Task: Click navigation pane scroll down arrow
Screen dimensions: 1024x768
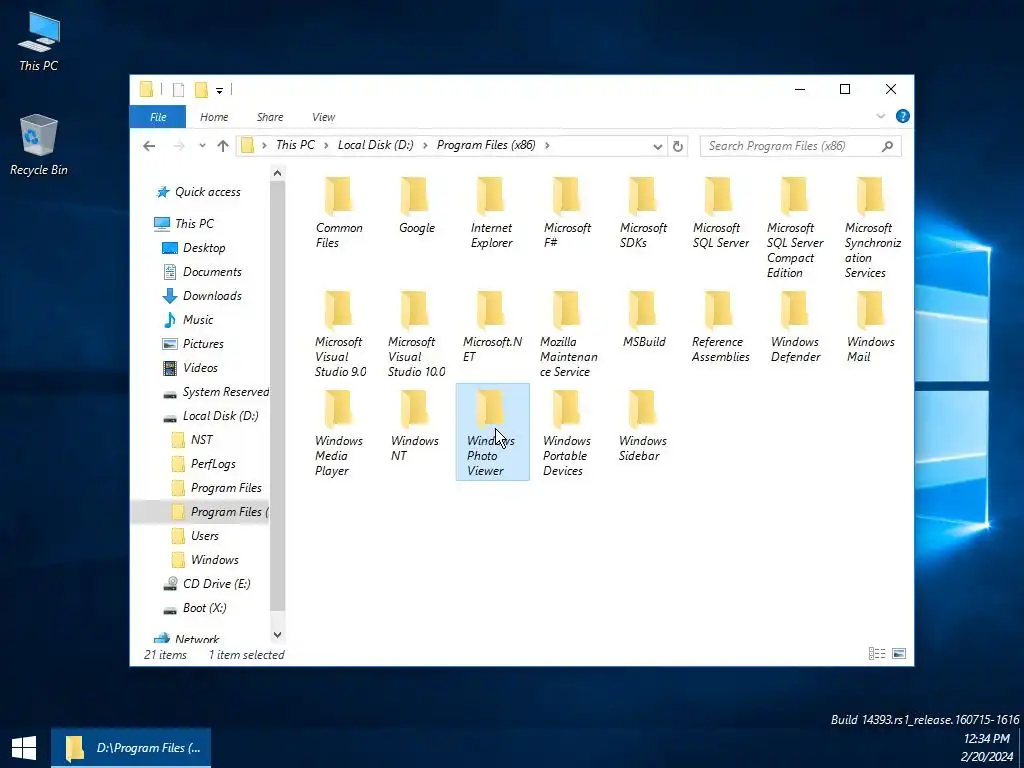Action: click(x=278, y=635)
